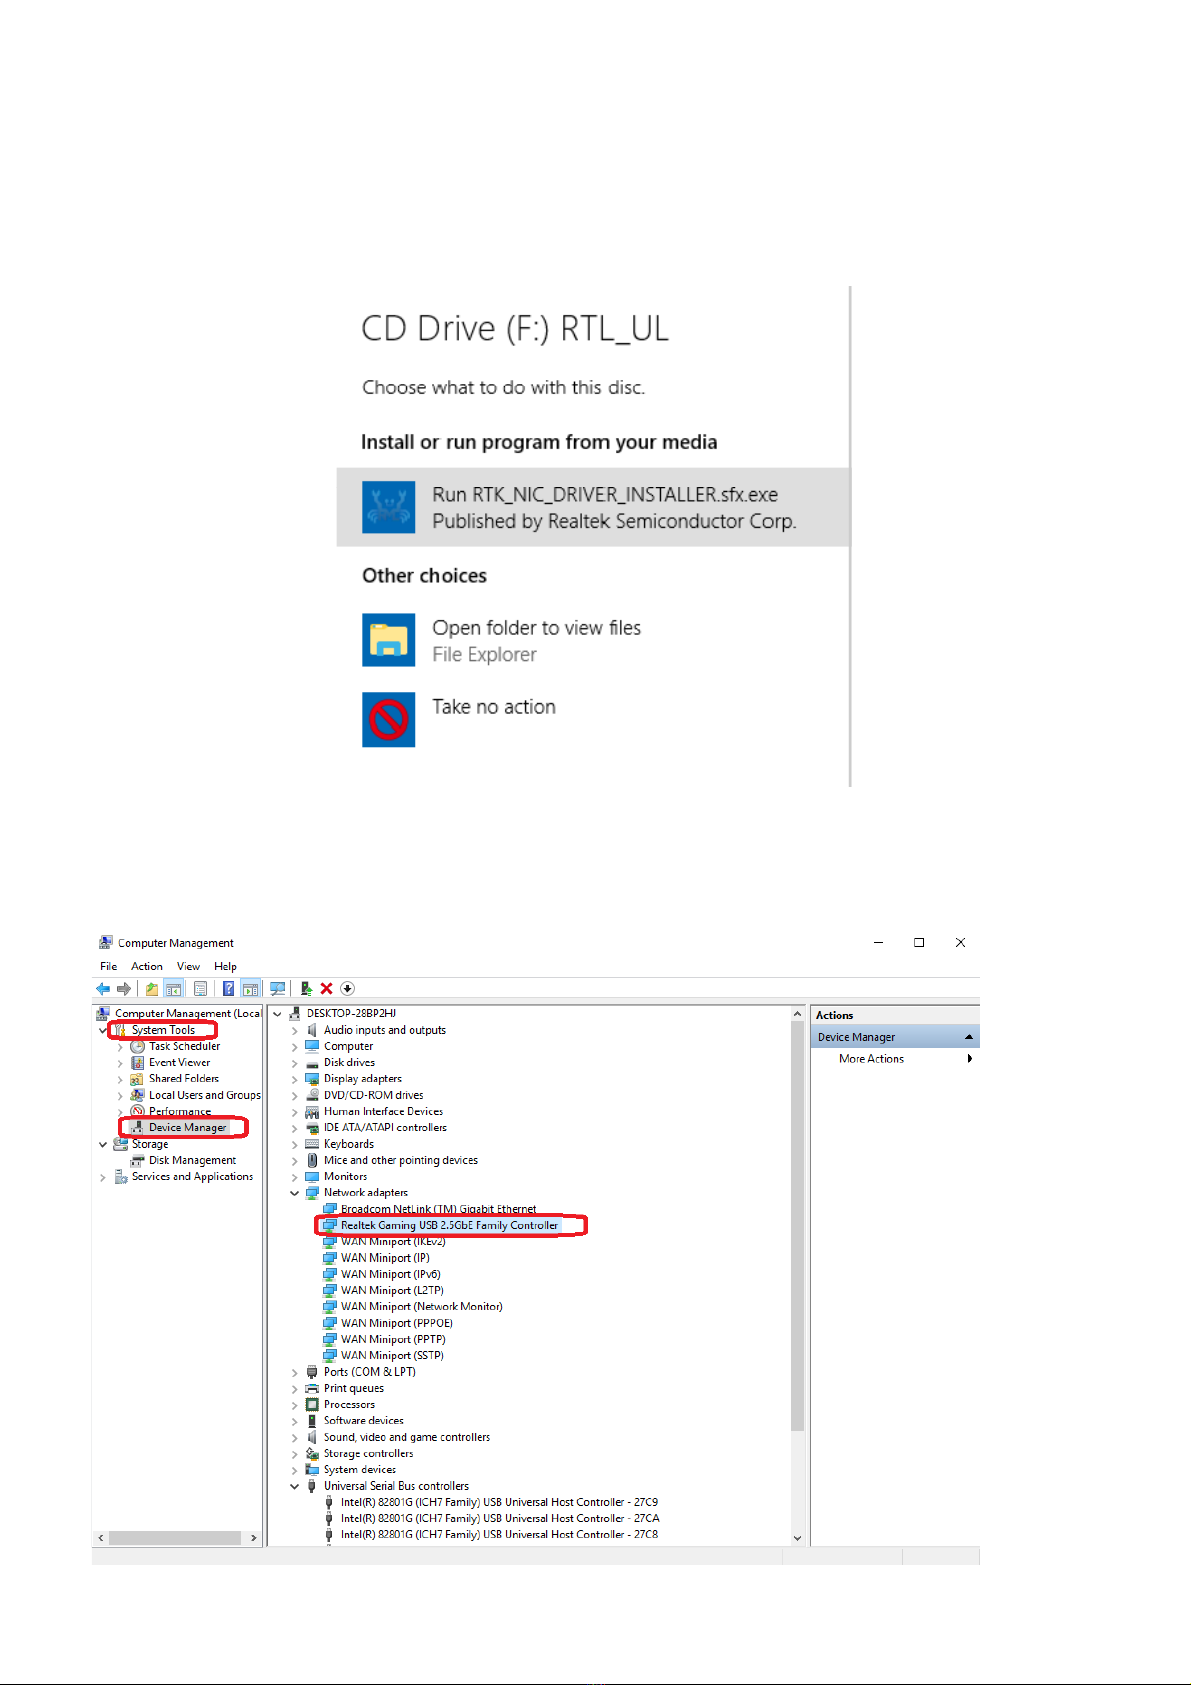This screenshot has height=1685, width=1191.
Task: Click device list vertical scrollbar up arrow
Action: (x=797, y=1014)
